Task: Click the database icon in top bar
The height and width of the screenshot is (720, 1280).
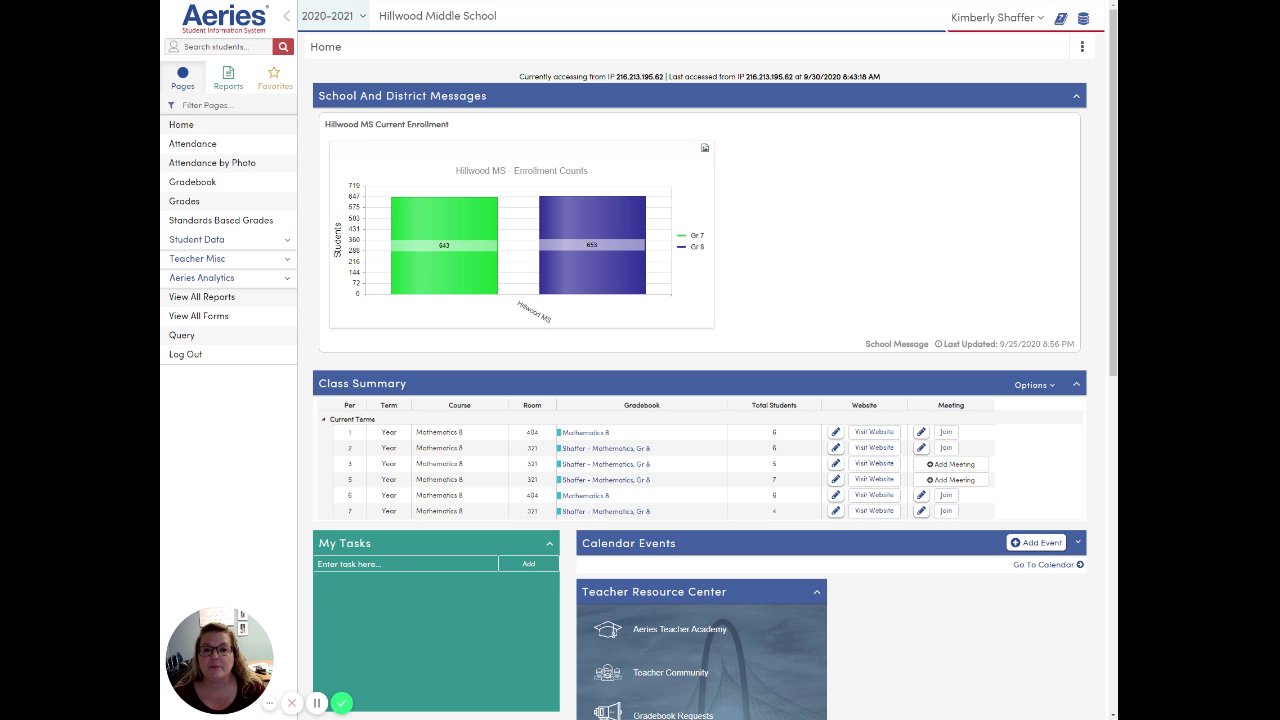Action: (1083, 18)
